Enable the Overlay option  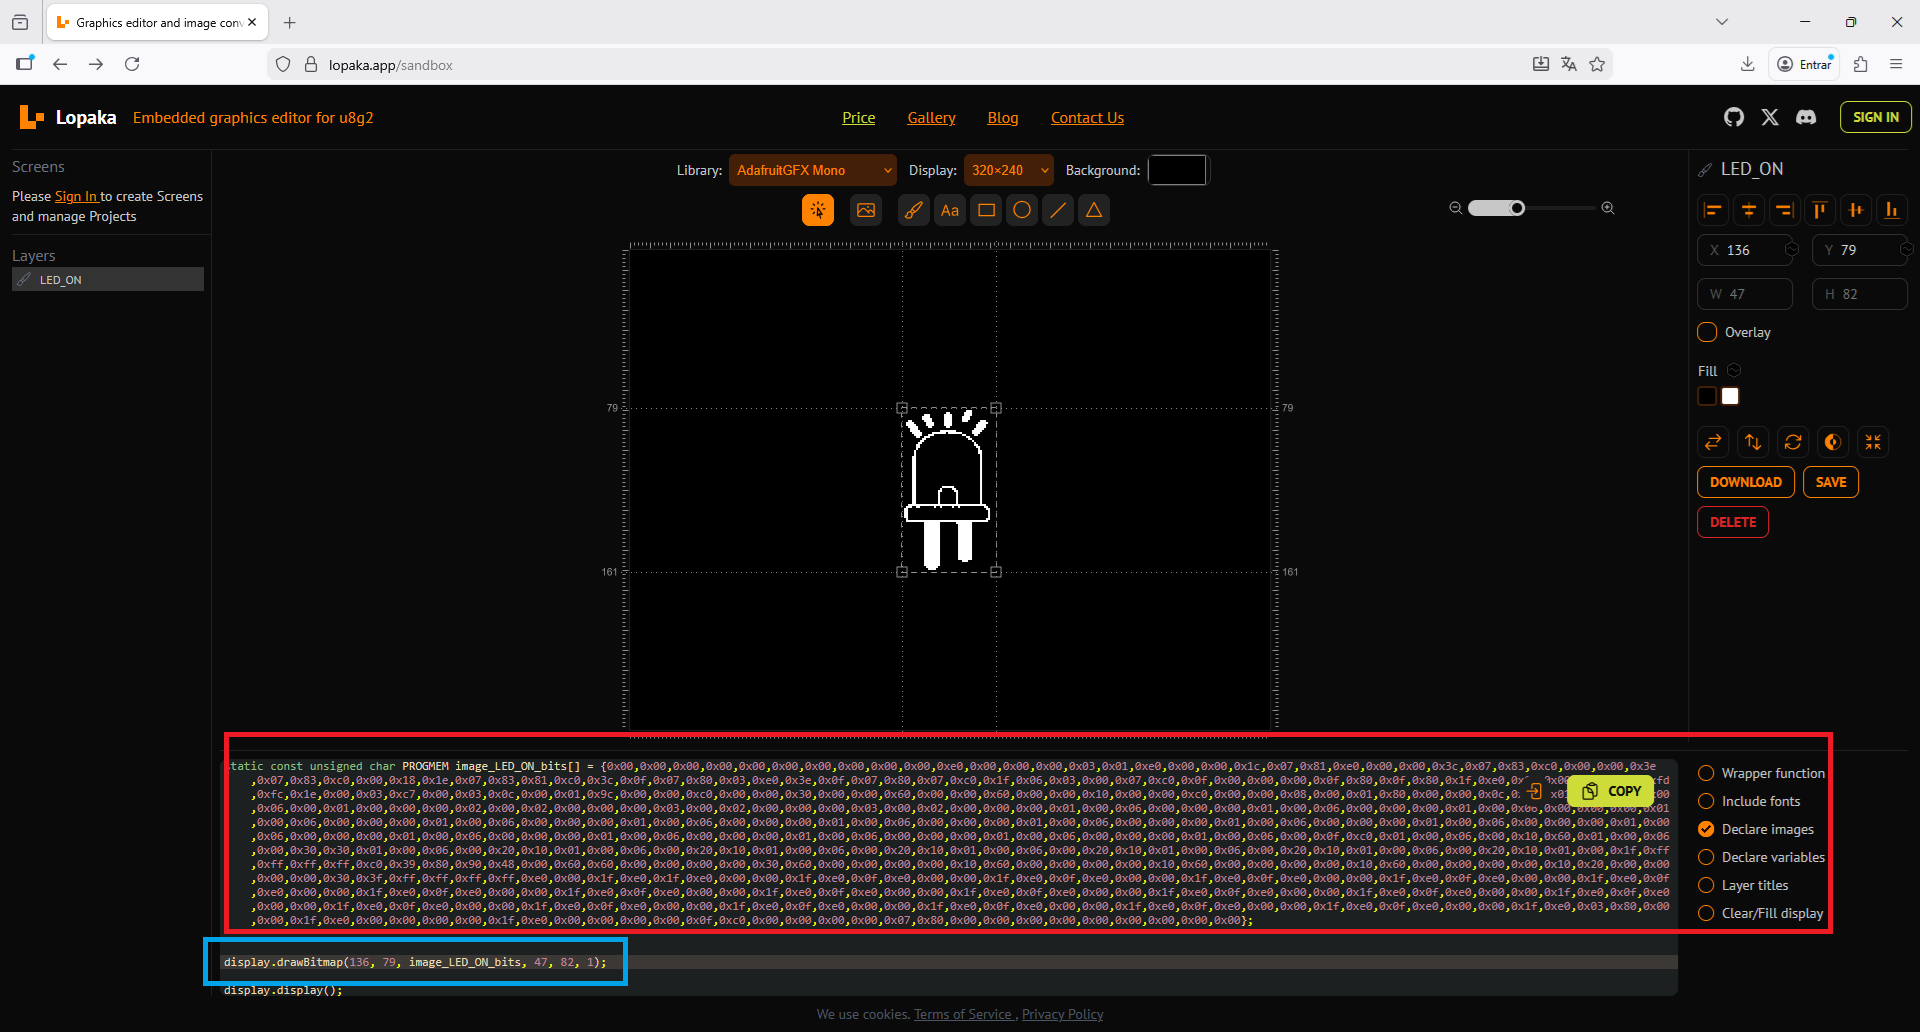(1707, 332)
